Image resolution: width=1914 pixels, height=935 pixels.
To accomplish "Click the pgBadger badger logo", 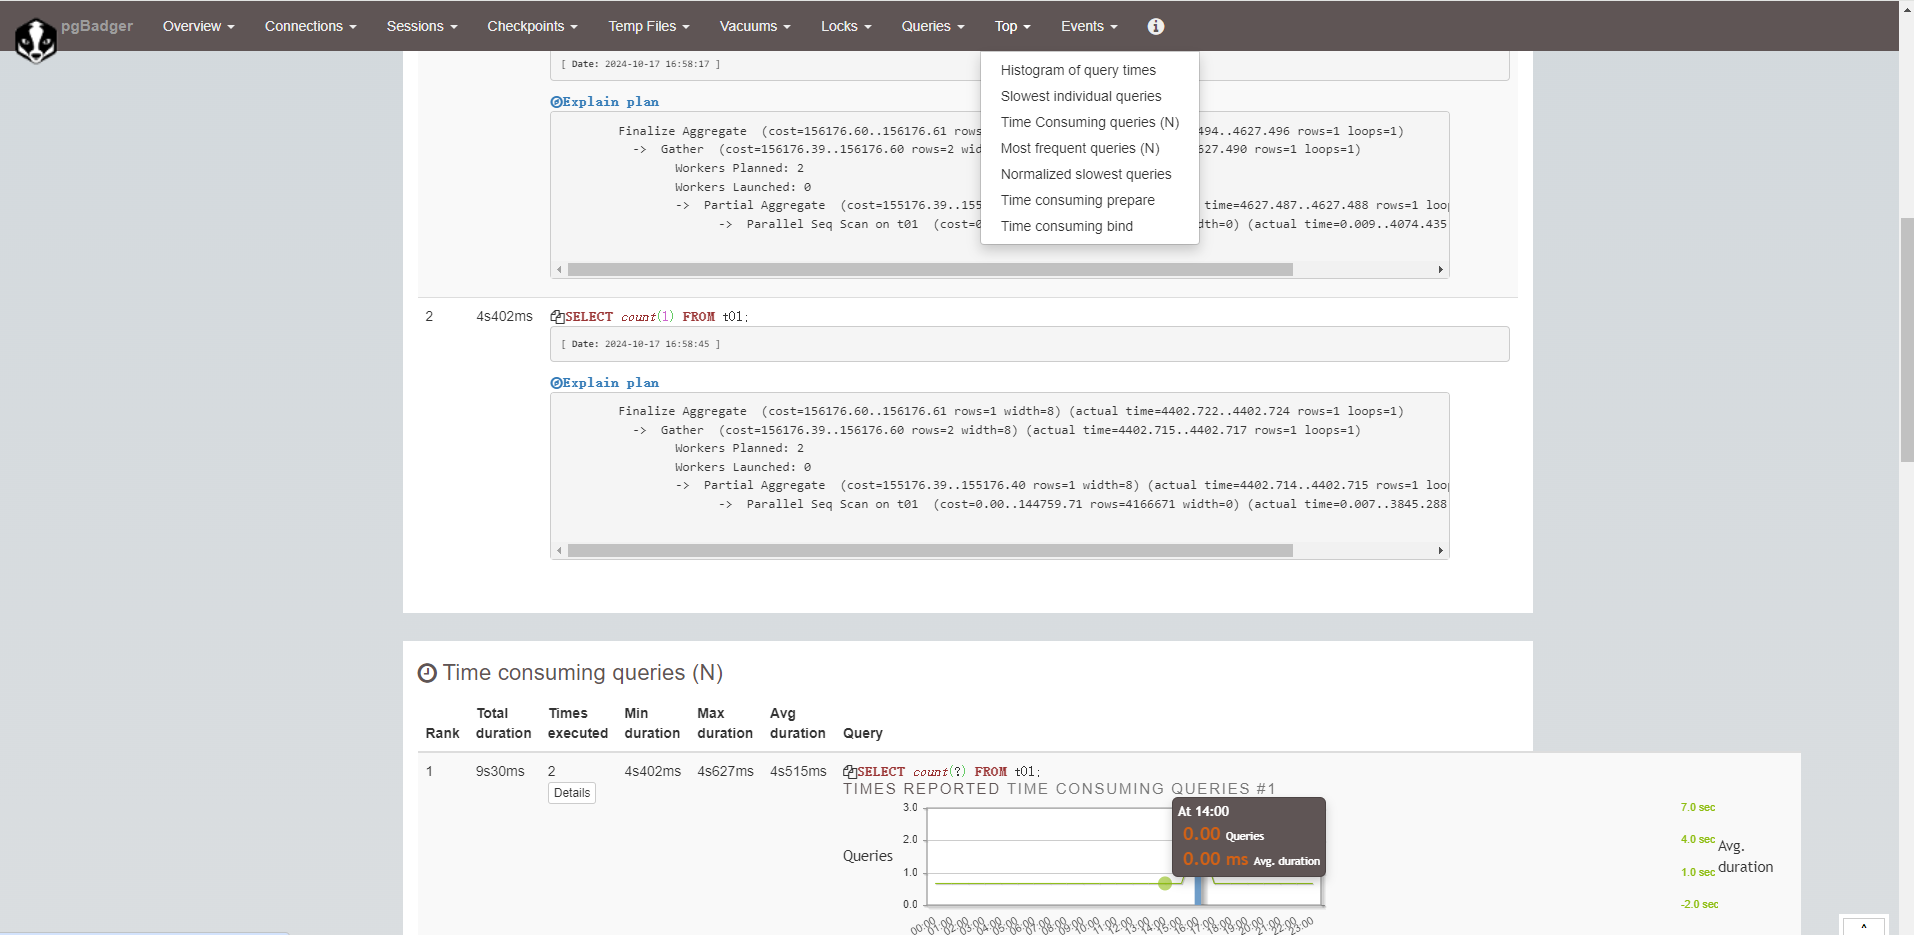I will pyautogui.click(x=36, y=40).
